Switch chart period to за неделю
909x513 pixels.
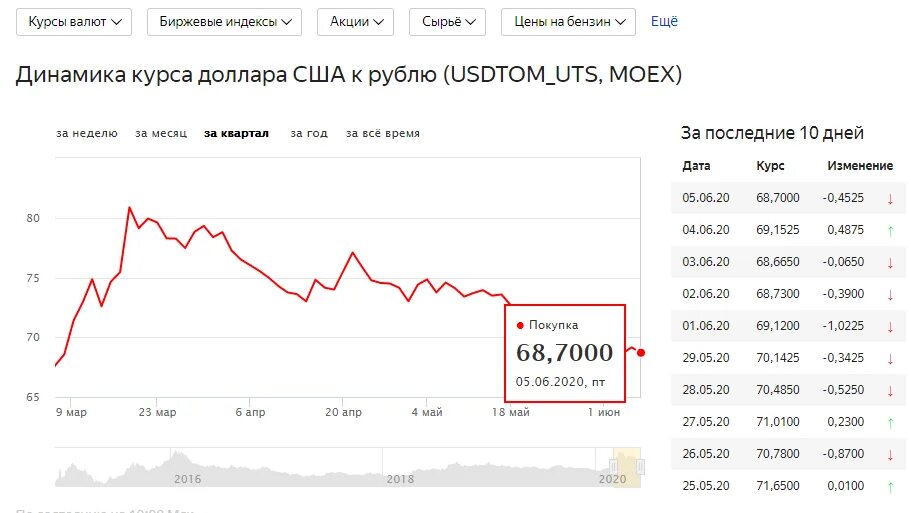pyautogui.click(x=87, y=133)
